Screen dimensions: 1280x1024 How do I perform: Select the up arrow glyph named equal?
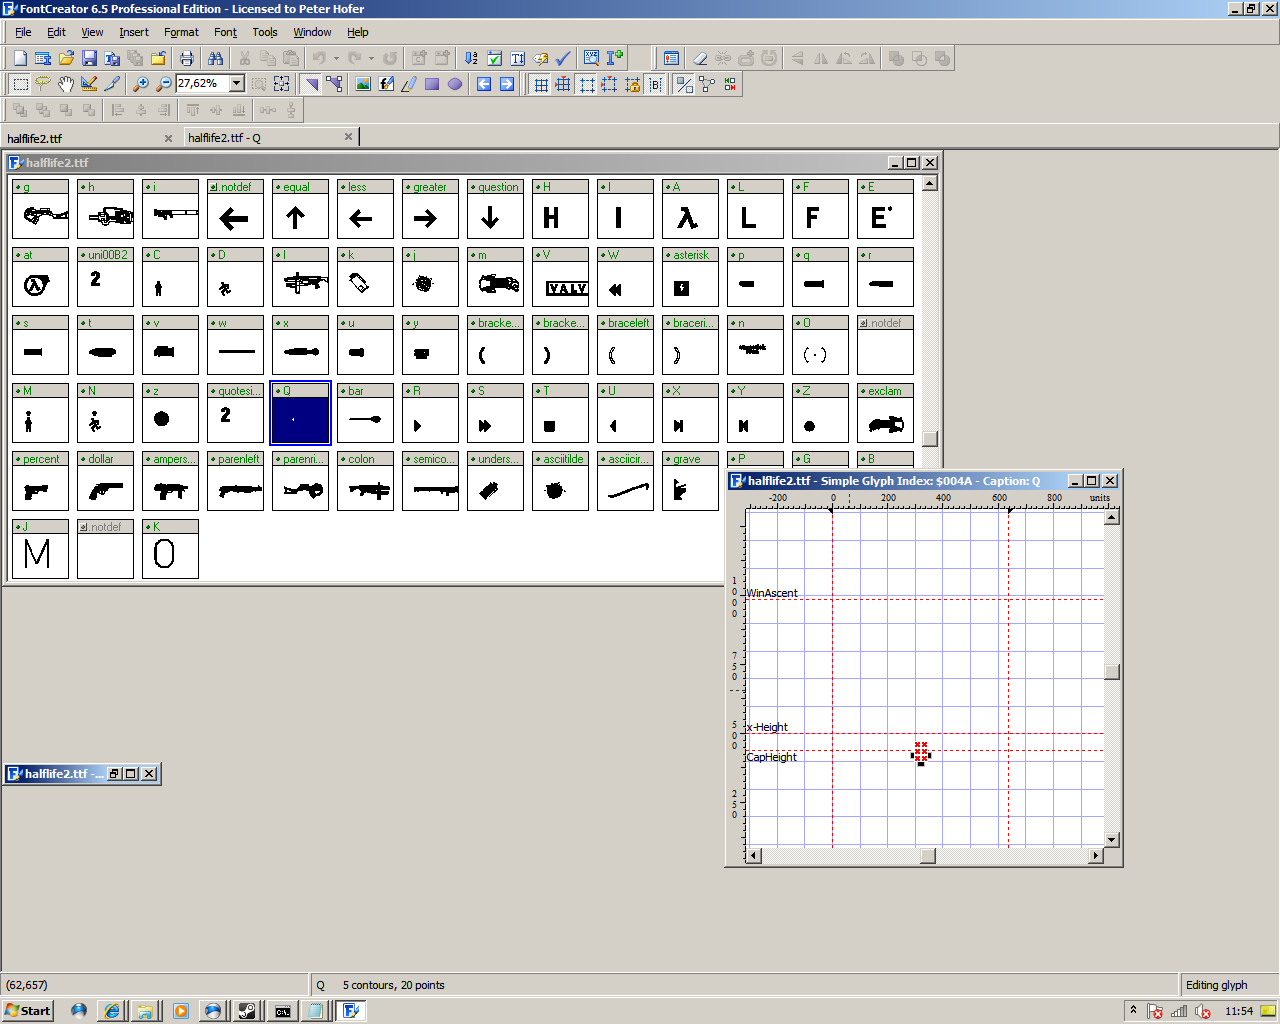300,209
